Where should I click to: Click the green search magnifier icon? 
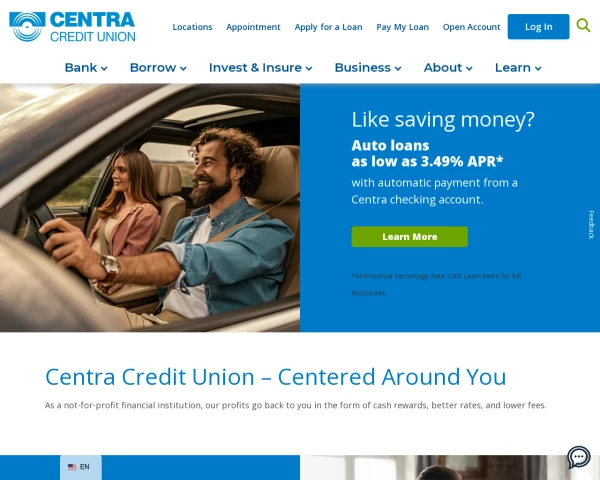point(583,26)
